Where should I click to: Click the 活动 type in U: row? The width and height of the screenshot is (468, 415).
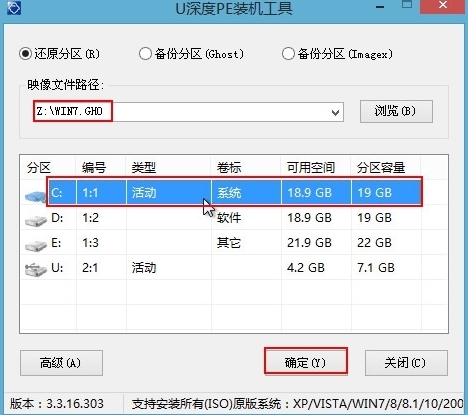pos(144,268)
